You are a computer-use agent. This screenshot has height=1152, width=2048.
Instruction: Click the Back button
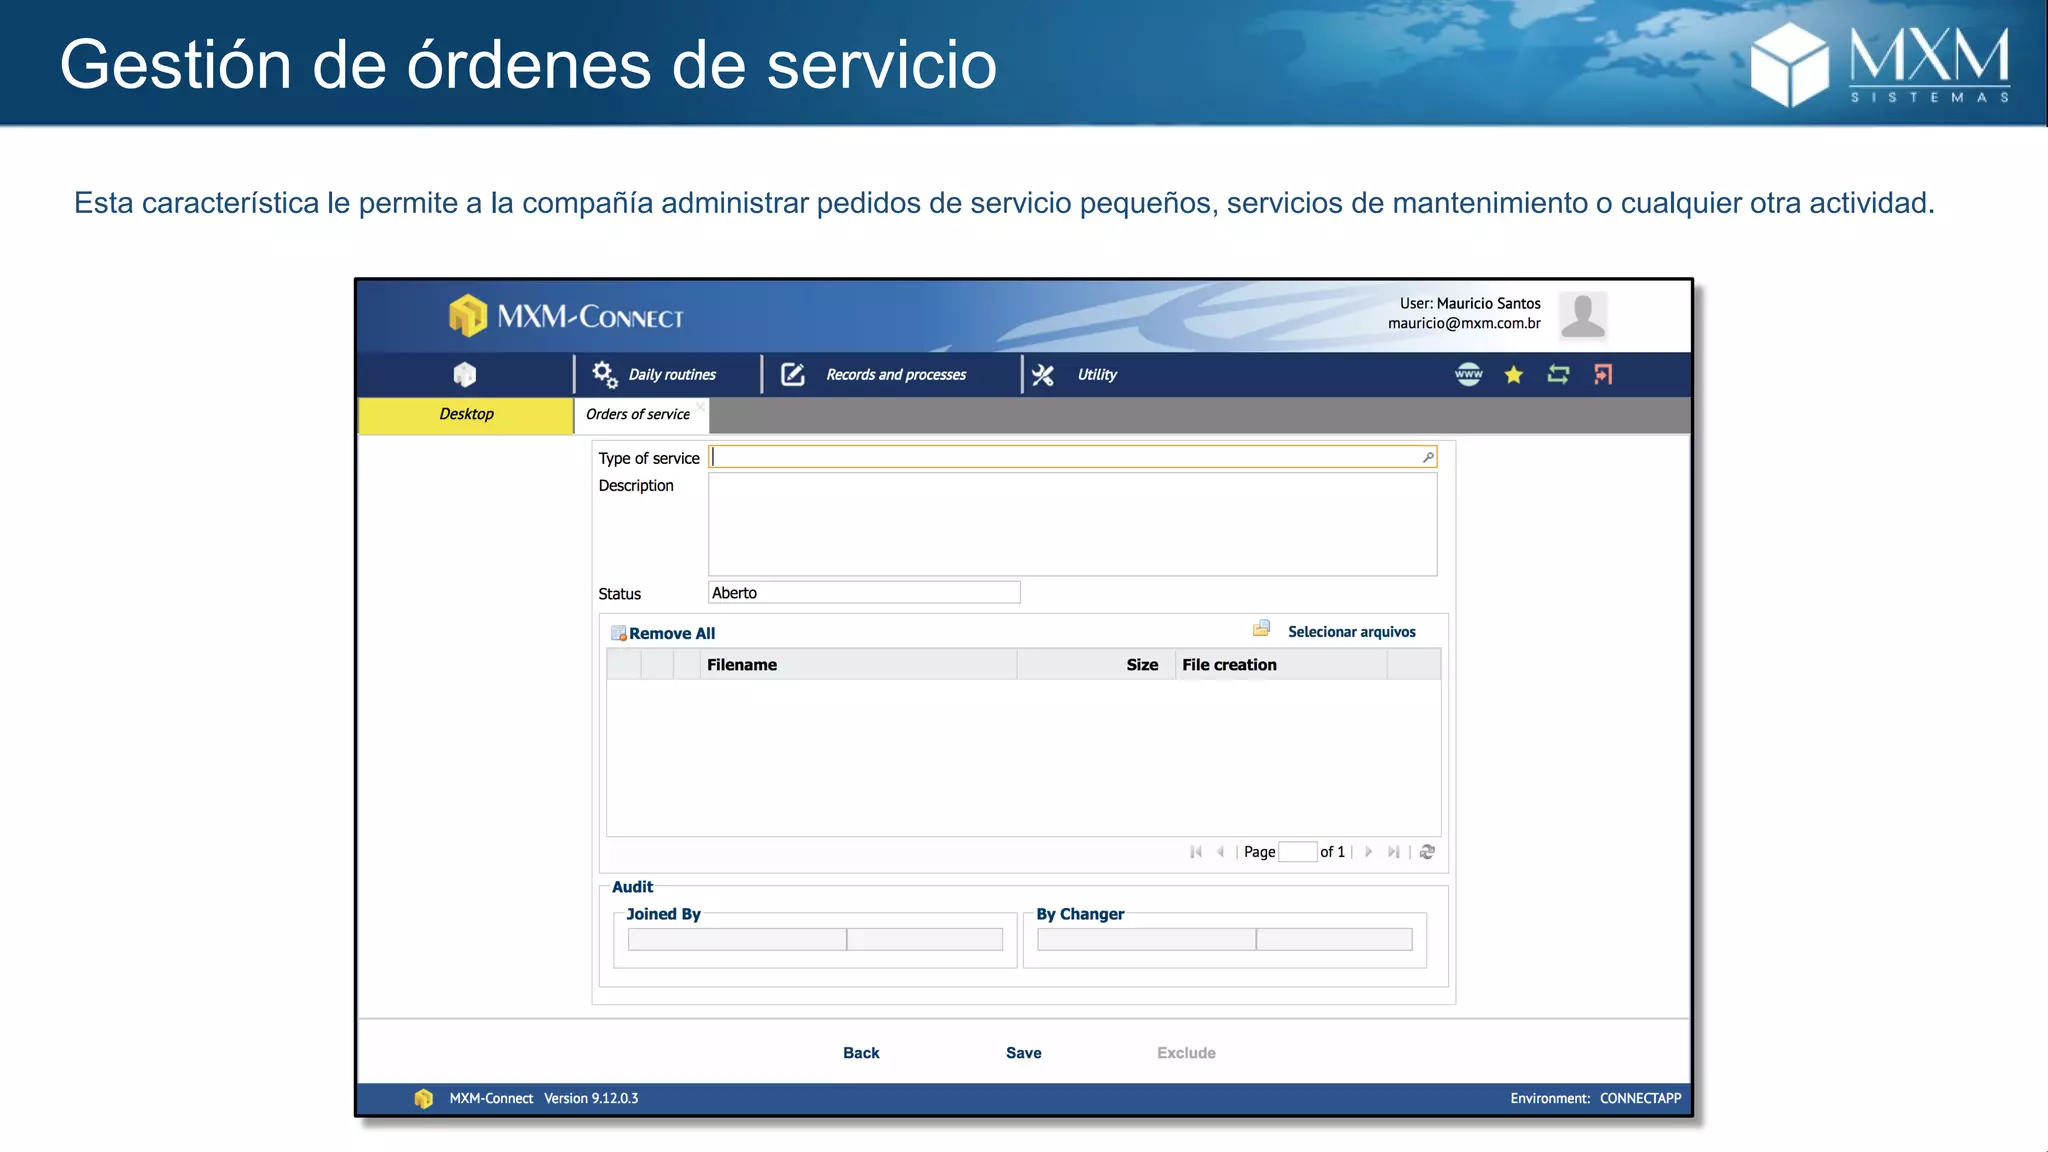point(861,1053)
